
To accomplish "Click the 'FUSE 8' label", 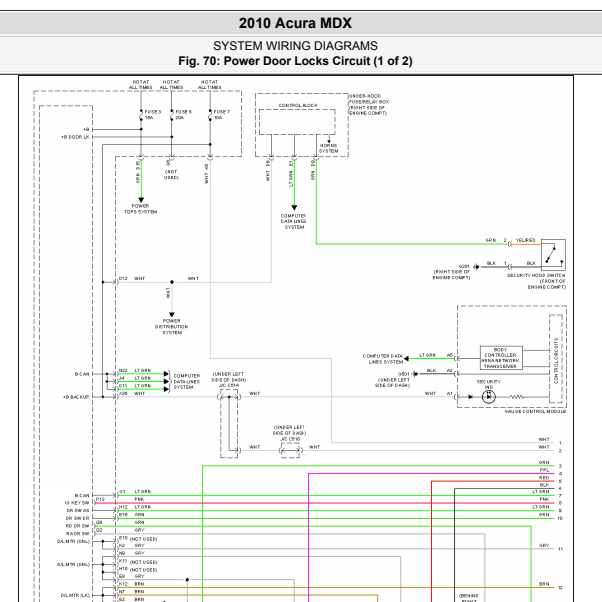I will coord(184,112).
